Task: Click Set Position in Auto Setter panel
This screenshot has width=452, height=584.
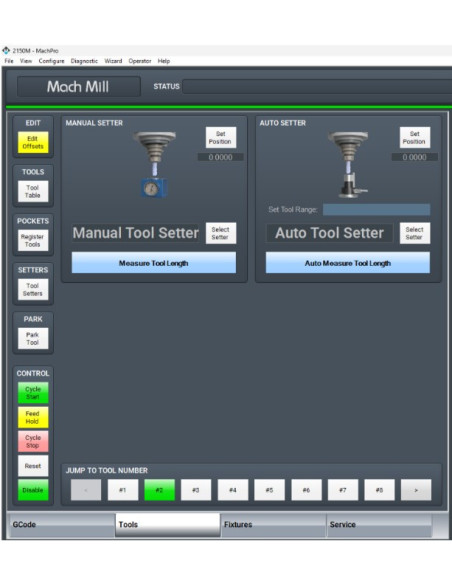Action: (415, 138)
